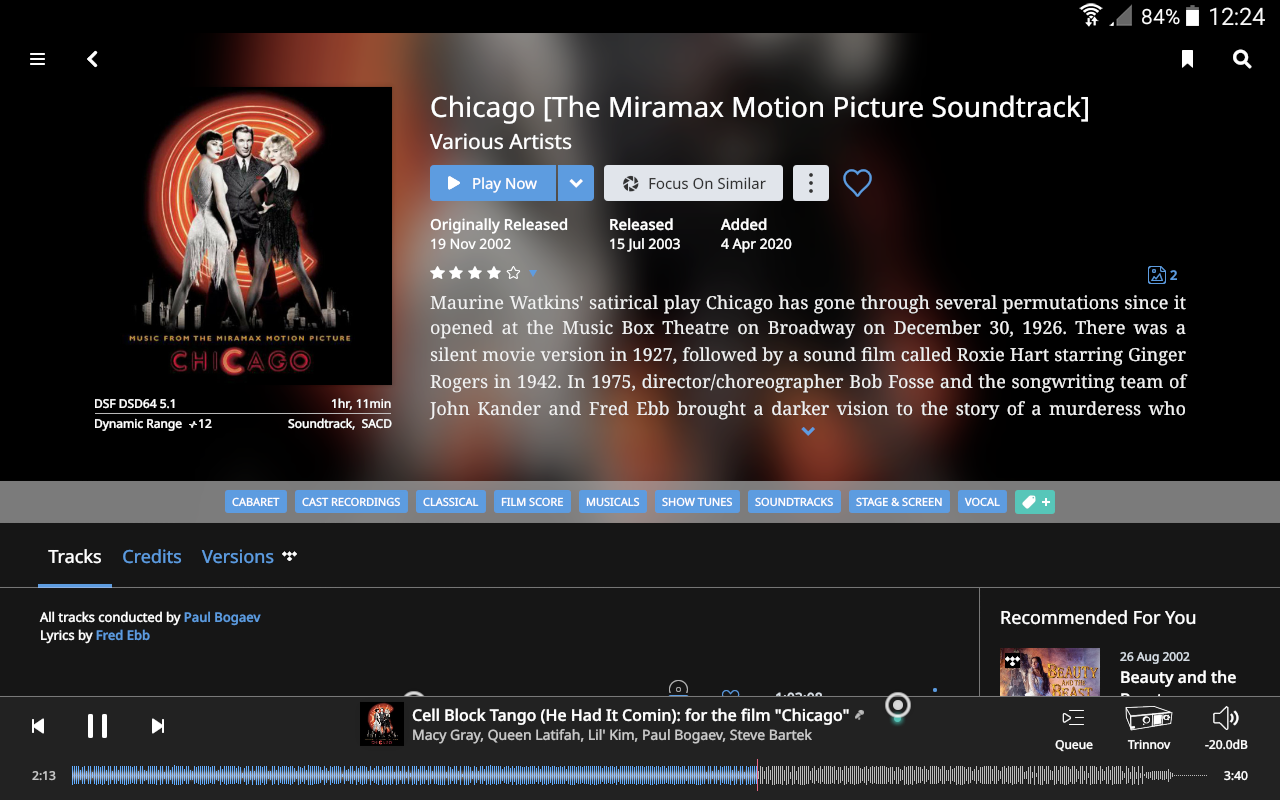Screen dimensions: 1280x800
Task: Select the VOCAL tag
Action: coord(982,502)
